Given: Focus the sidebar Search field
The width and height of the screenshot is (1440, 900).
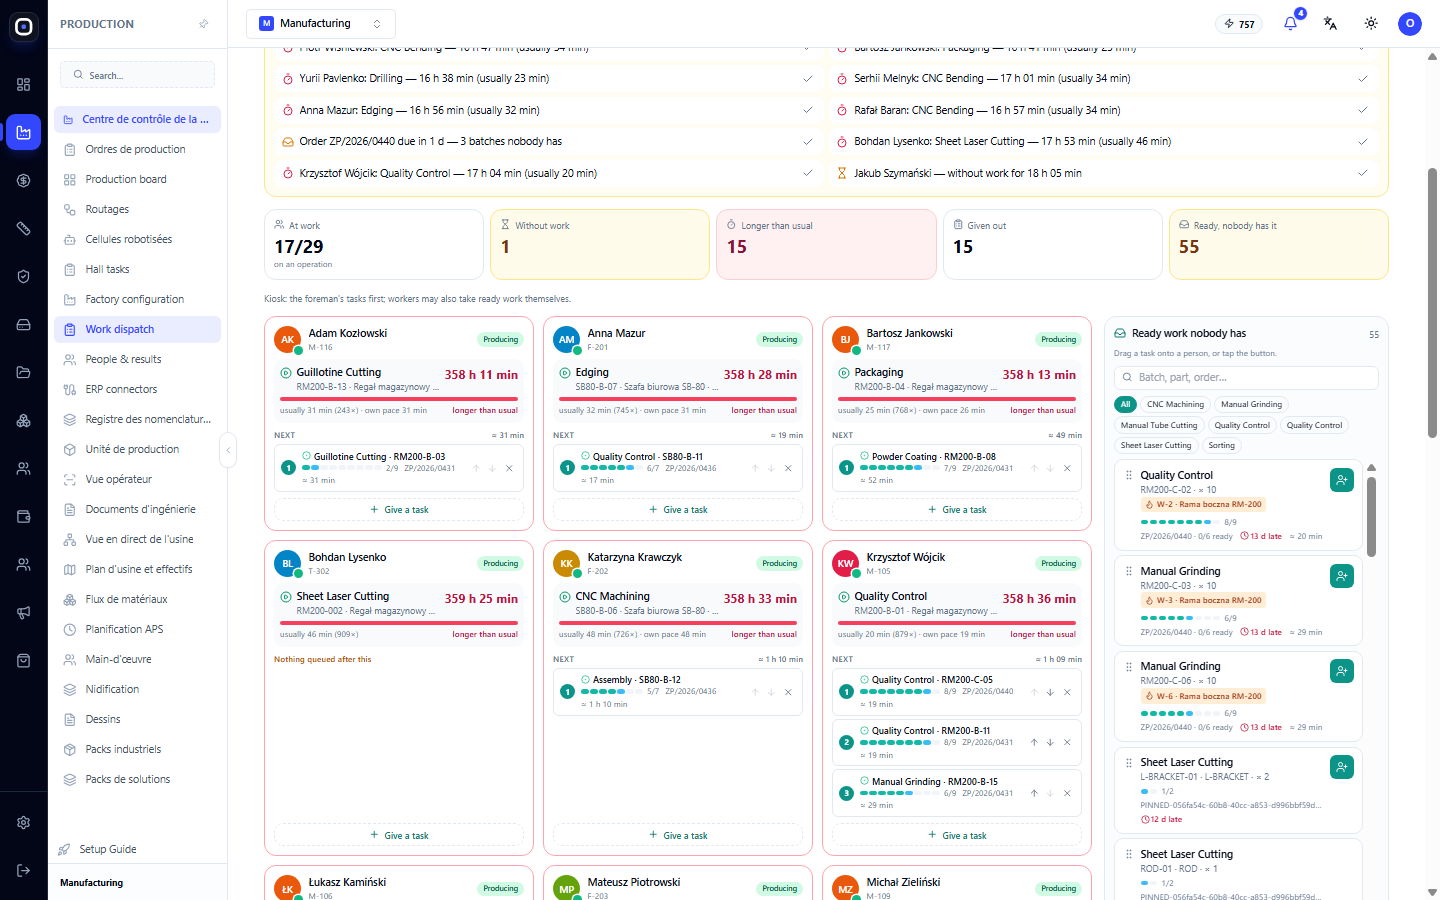Looking at the screenshot, I should coord(138,75).
